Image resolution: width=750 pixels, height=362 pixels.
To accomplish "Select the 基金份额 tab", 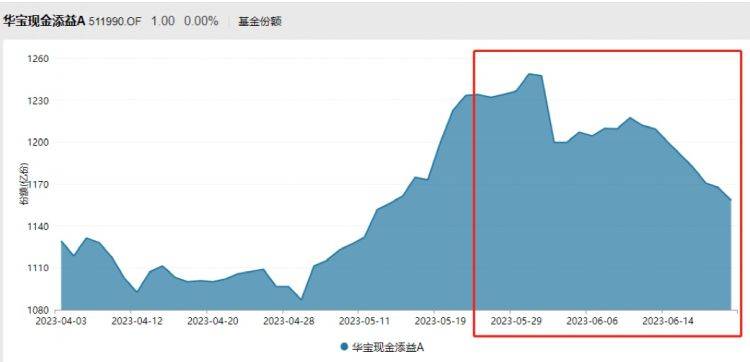I will pyautogui.click(x=260, y=22).
